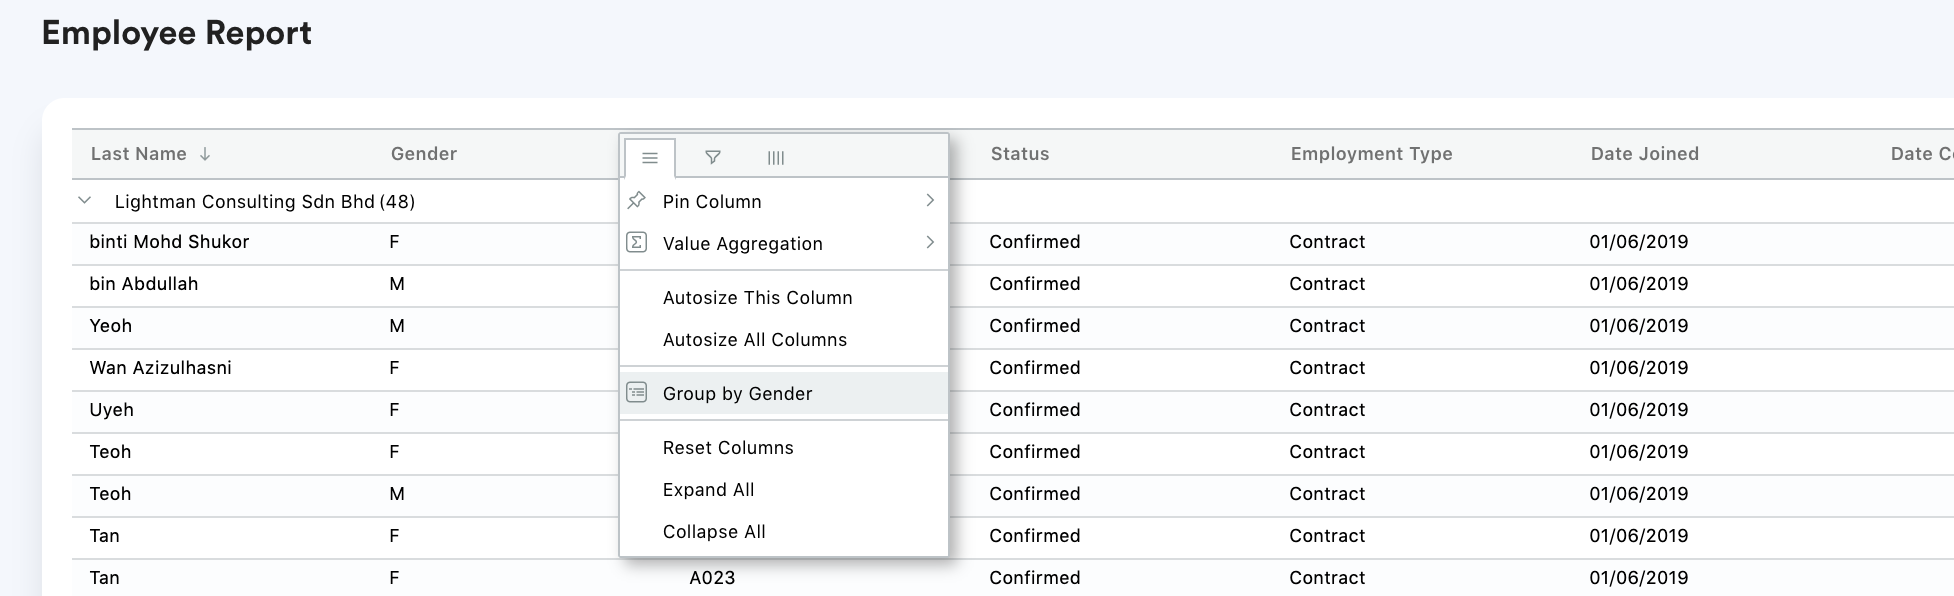The width and height of the screenshot is (1954, 596).
Task: Expand the Pin Column submenu arrow
Action: [x=930, y=201]
